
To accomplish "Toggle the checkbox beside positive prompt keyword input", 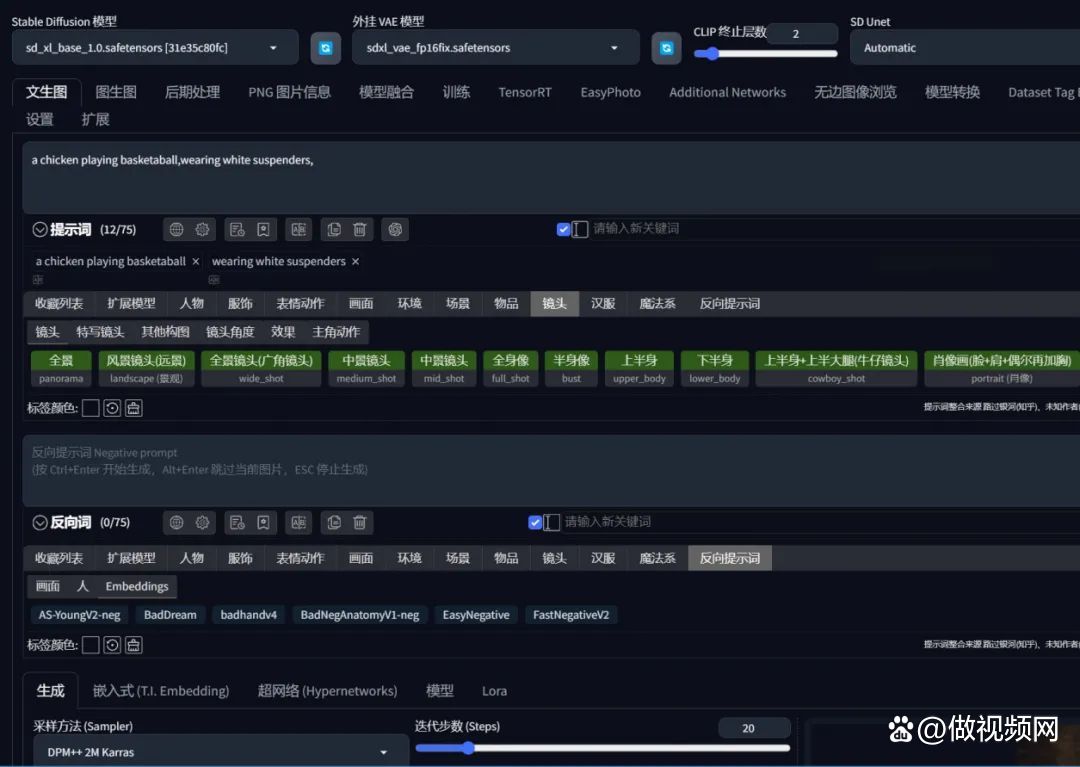I will pyautogui.click(x=563, y=229).
